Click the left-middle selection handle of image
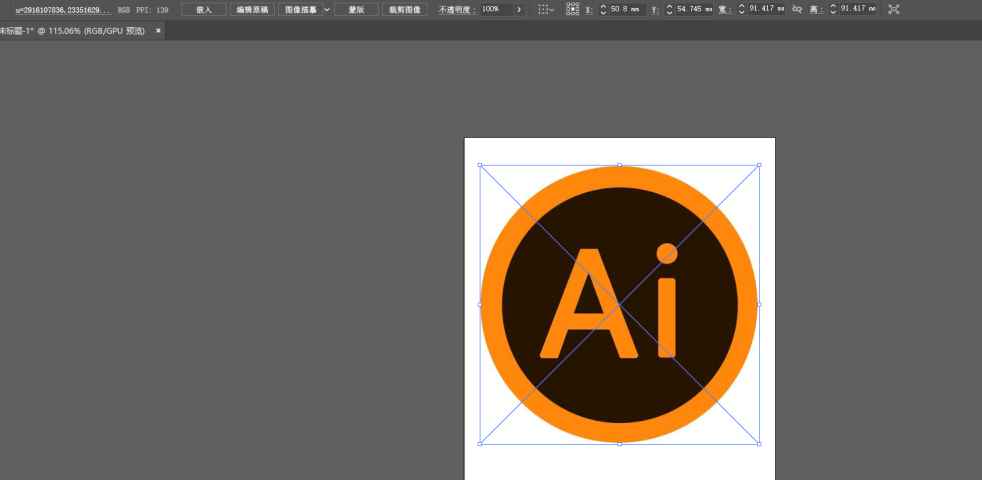Image resolution: width=982 pixels, height=480 pixels. click(x=480, y=305)
